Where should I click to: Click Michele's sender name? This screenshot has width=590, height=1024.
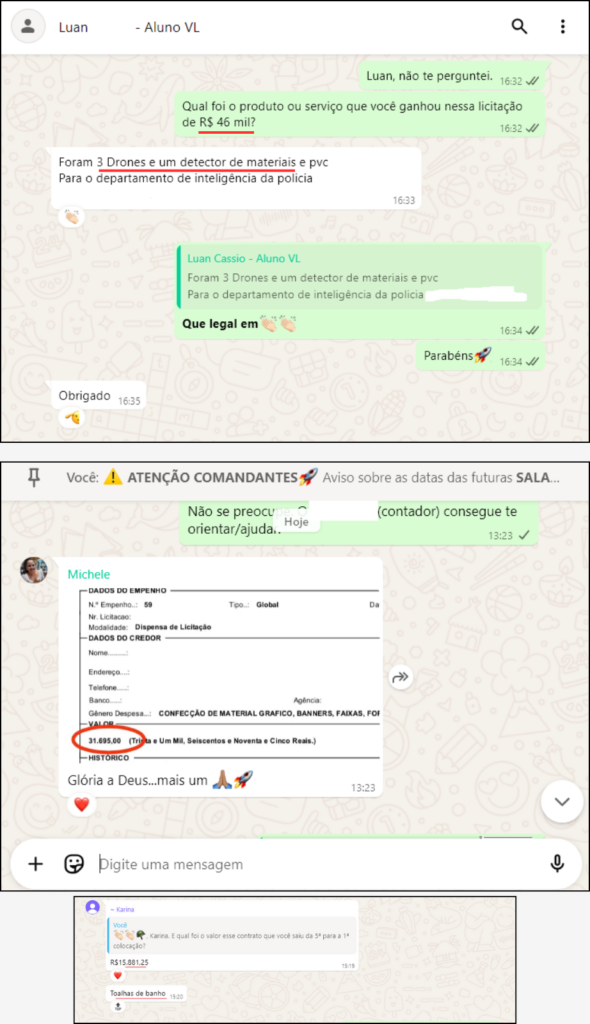coord(89,574)
